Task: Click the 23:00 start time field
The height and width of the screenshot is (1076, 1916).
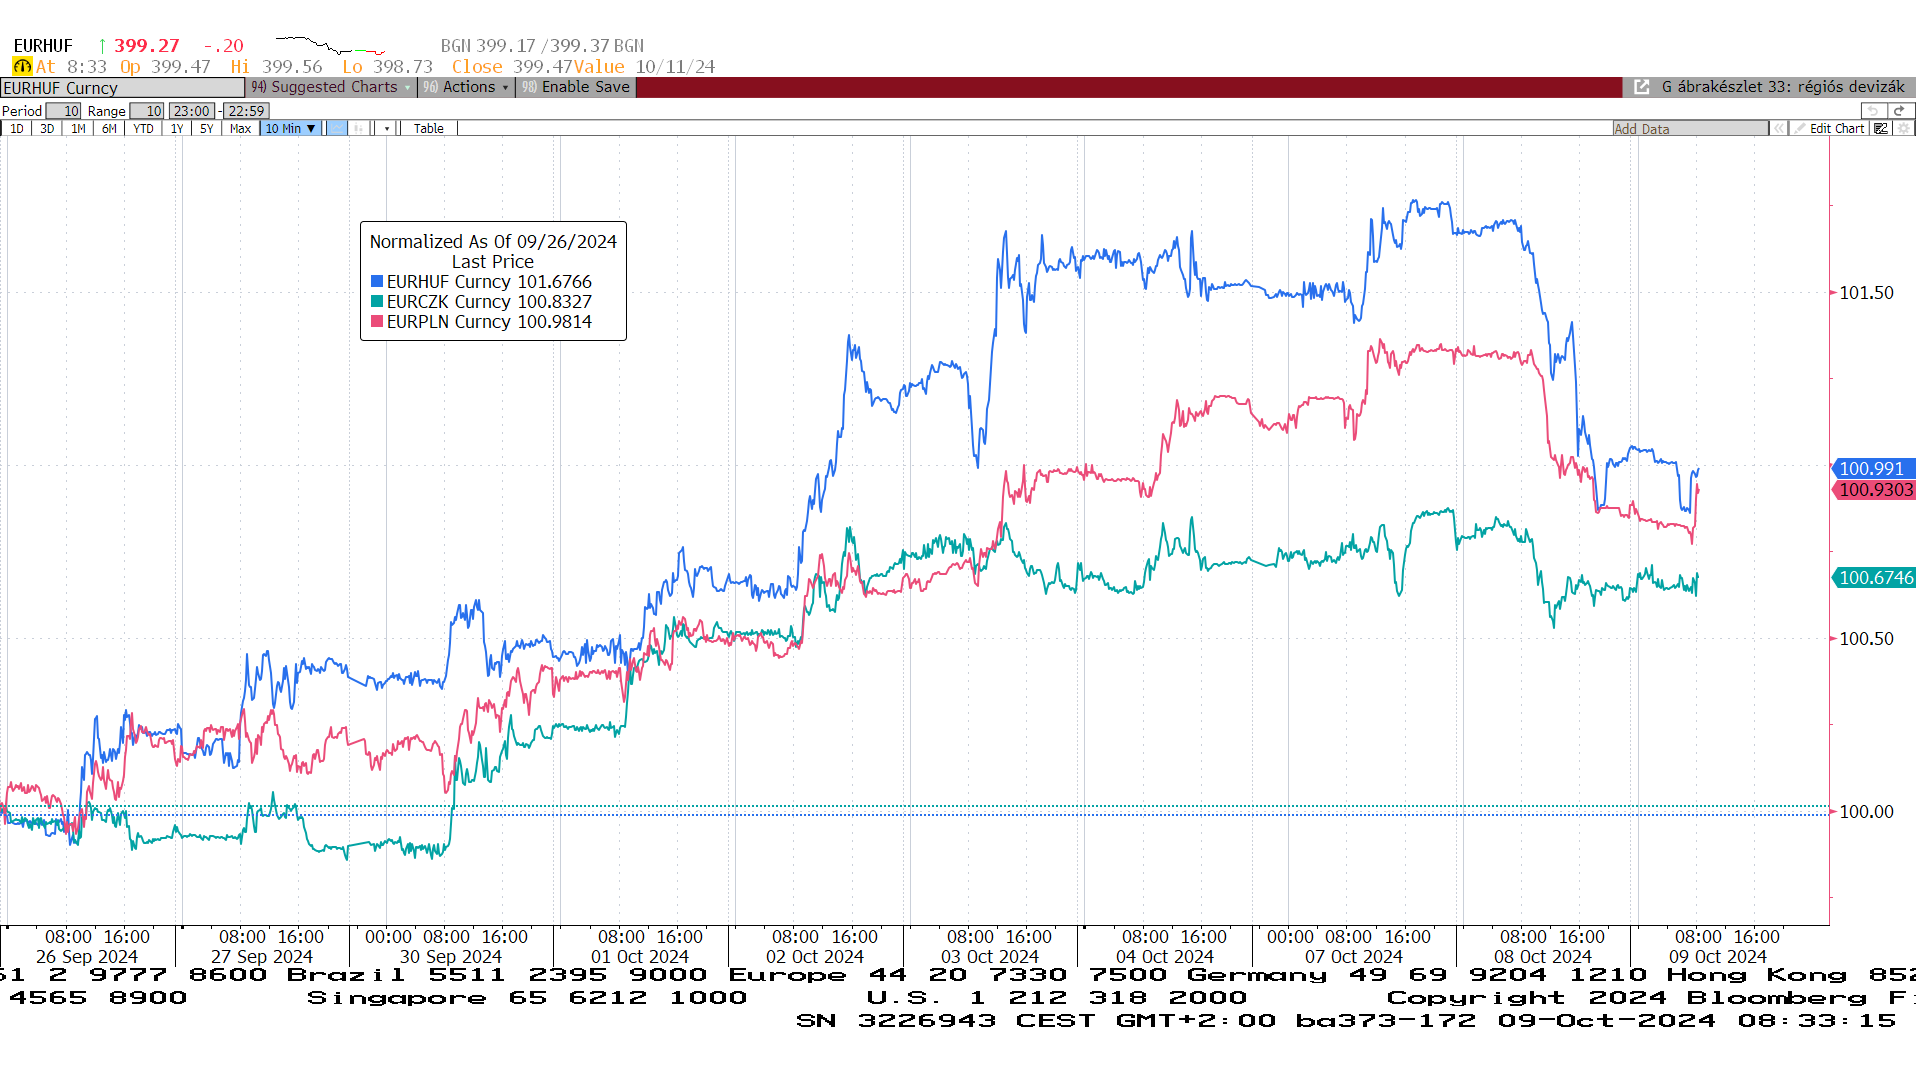Action: click(191, 111)
